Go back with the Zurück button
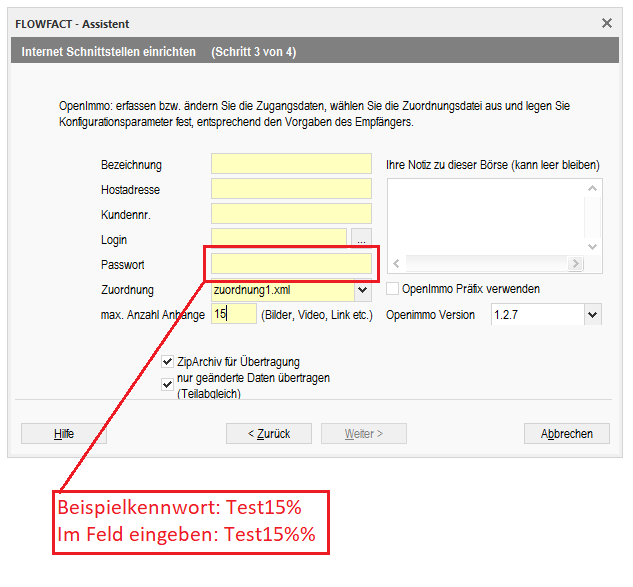This screenshot has height=587, width=633. pos(270,434)
